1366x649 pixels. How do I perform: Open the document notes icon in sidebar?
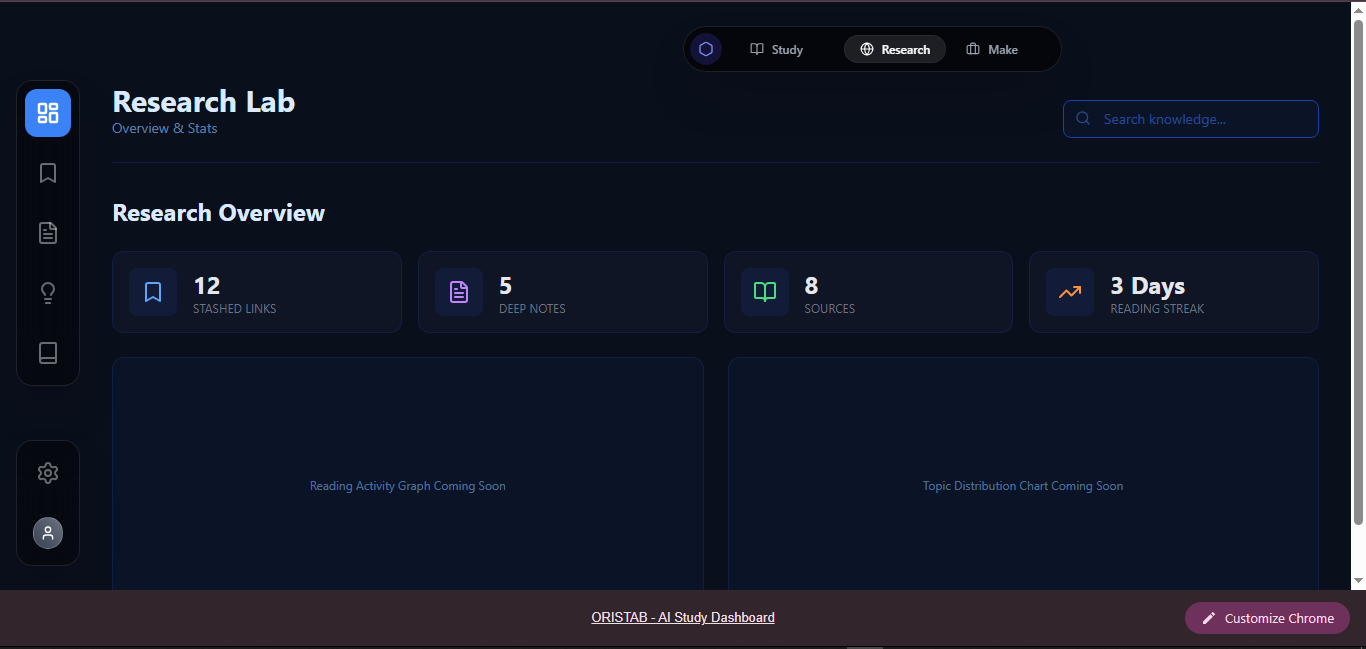click(48, 233)
